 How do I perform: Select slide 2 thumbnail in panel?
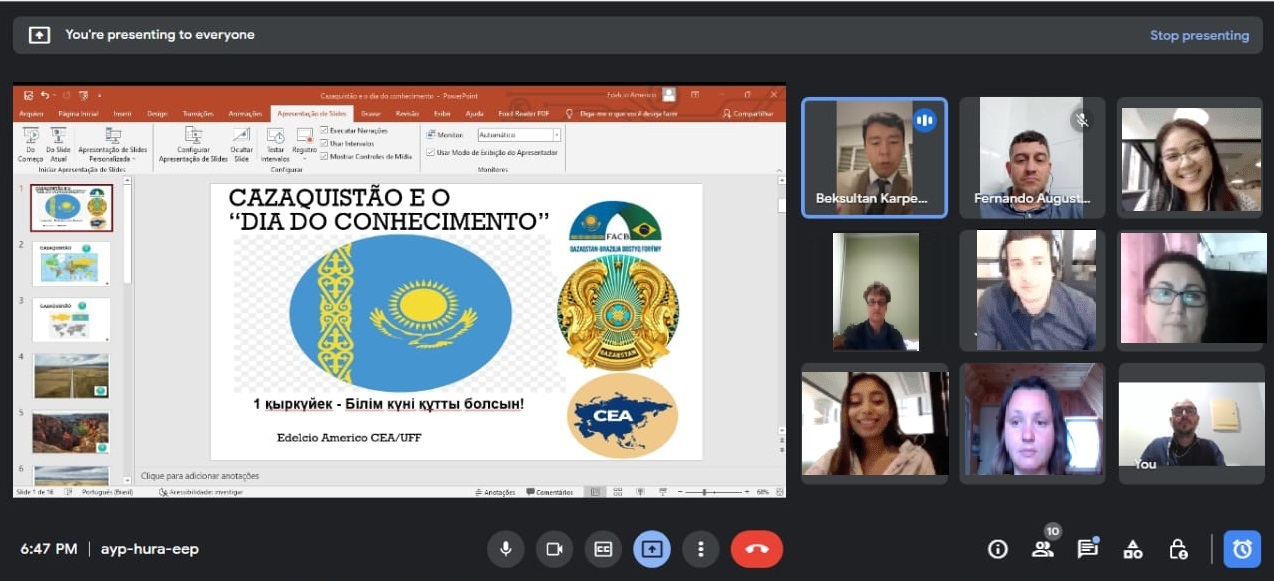click(72, 264)
